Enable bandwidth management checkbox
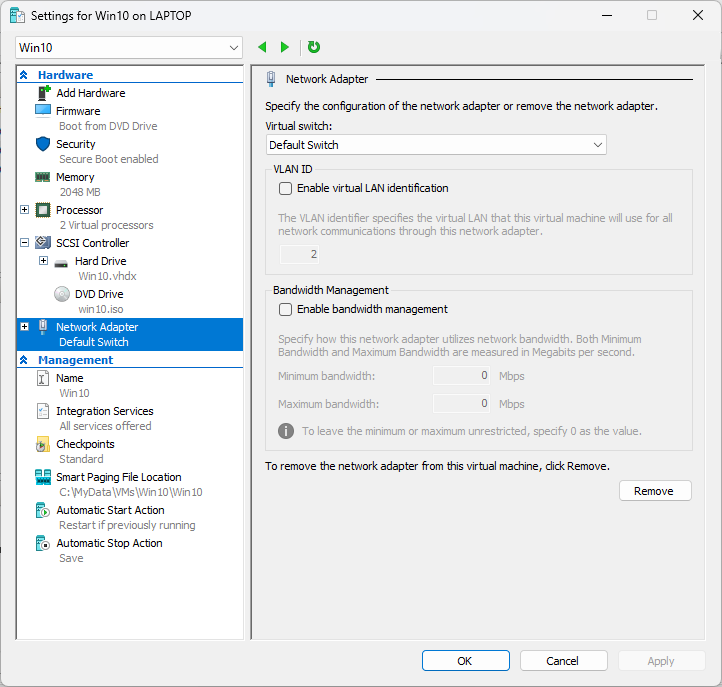 (x=286, y=310)
